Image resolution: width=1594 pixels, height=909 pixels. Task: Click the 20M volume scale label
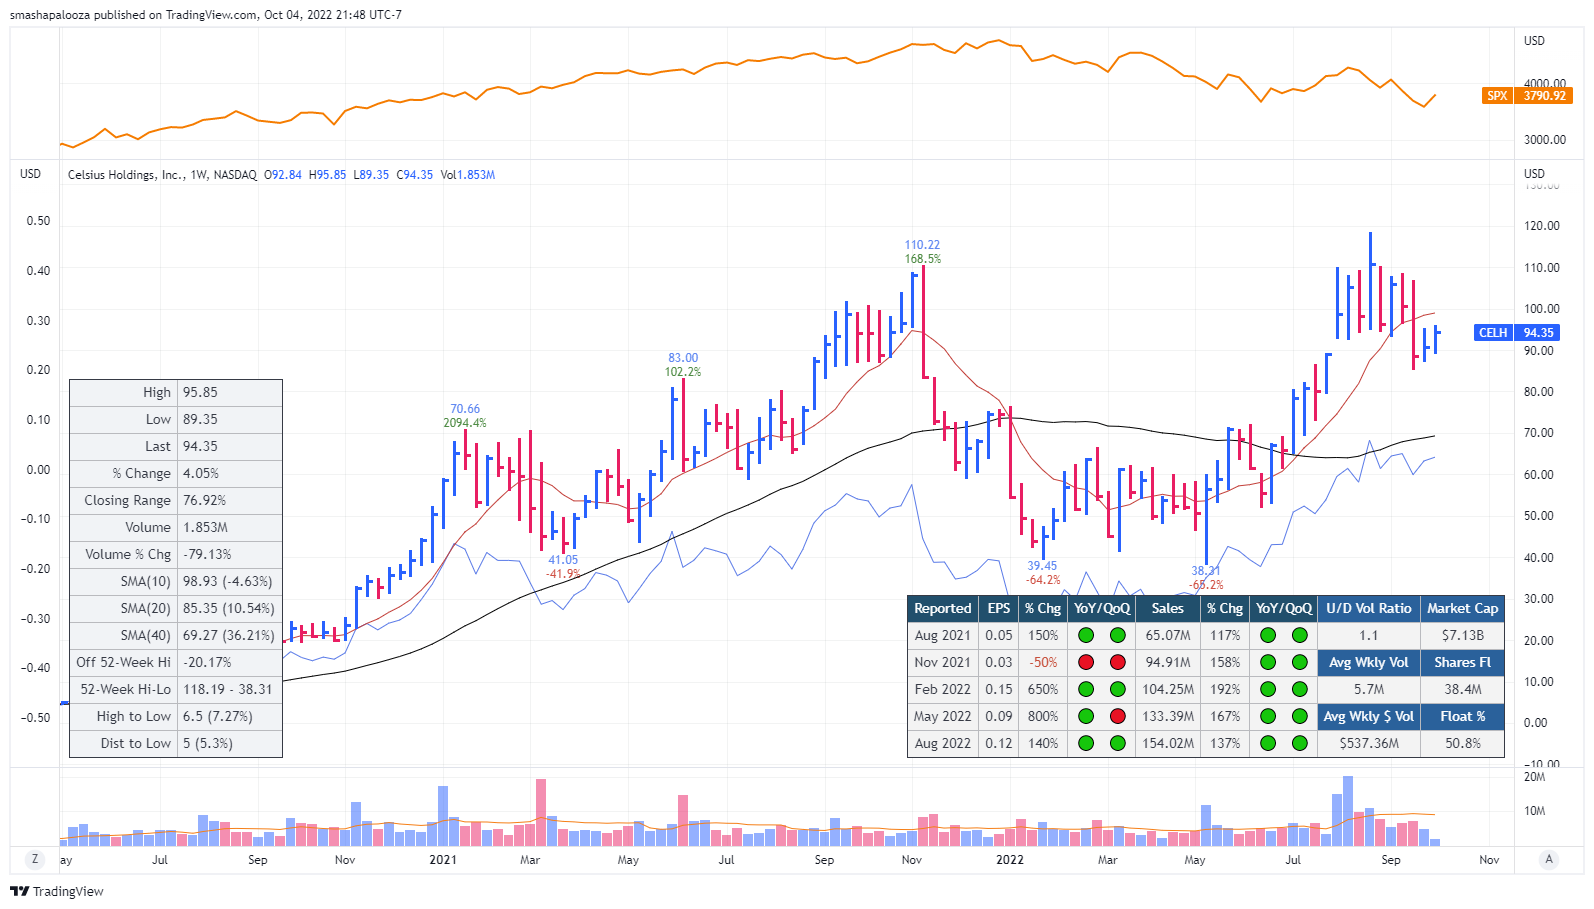(x=1534, y=777)
